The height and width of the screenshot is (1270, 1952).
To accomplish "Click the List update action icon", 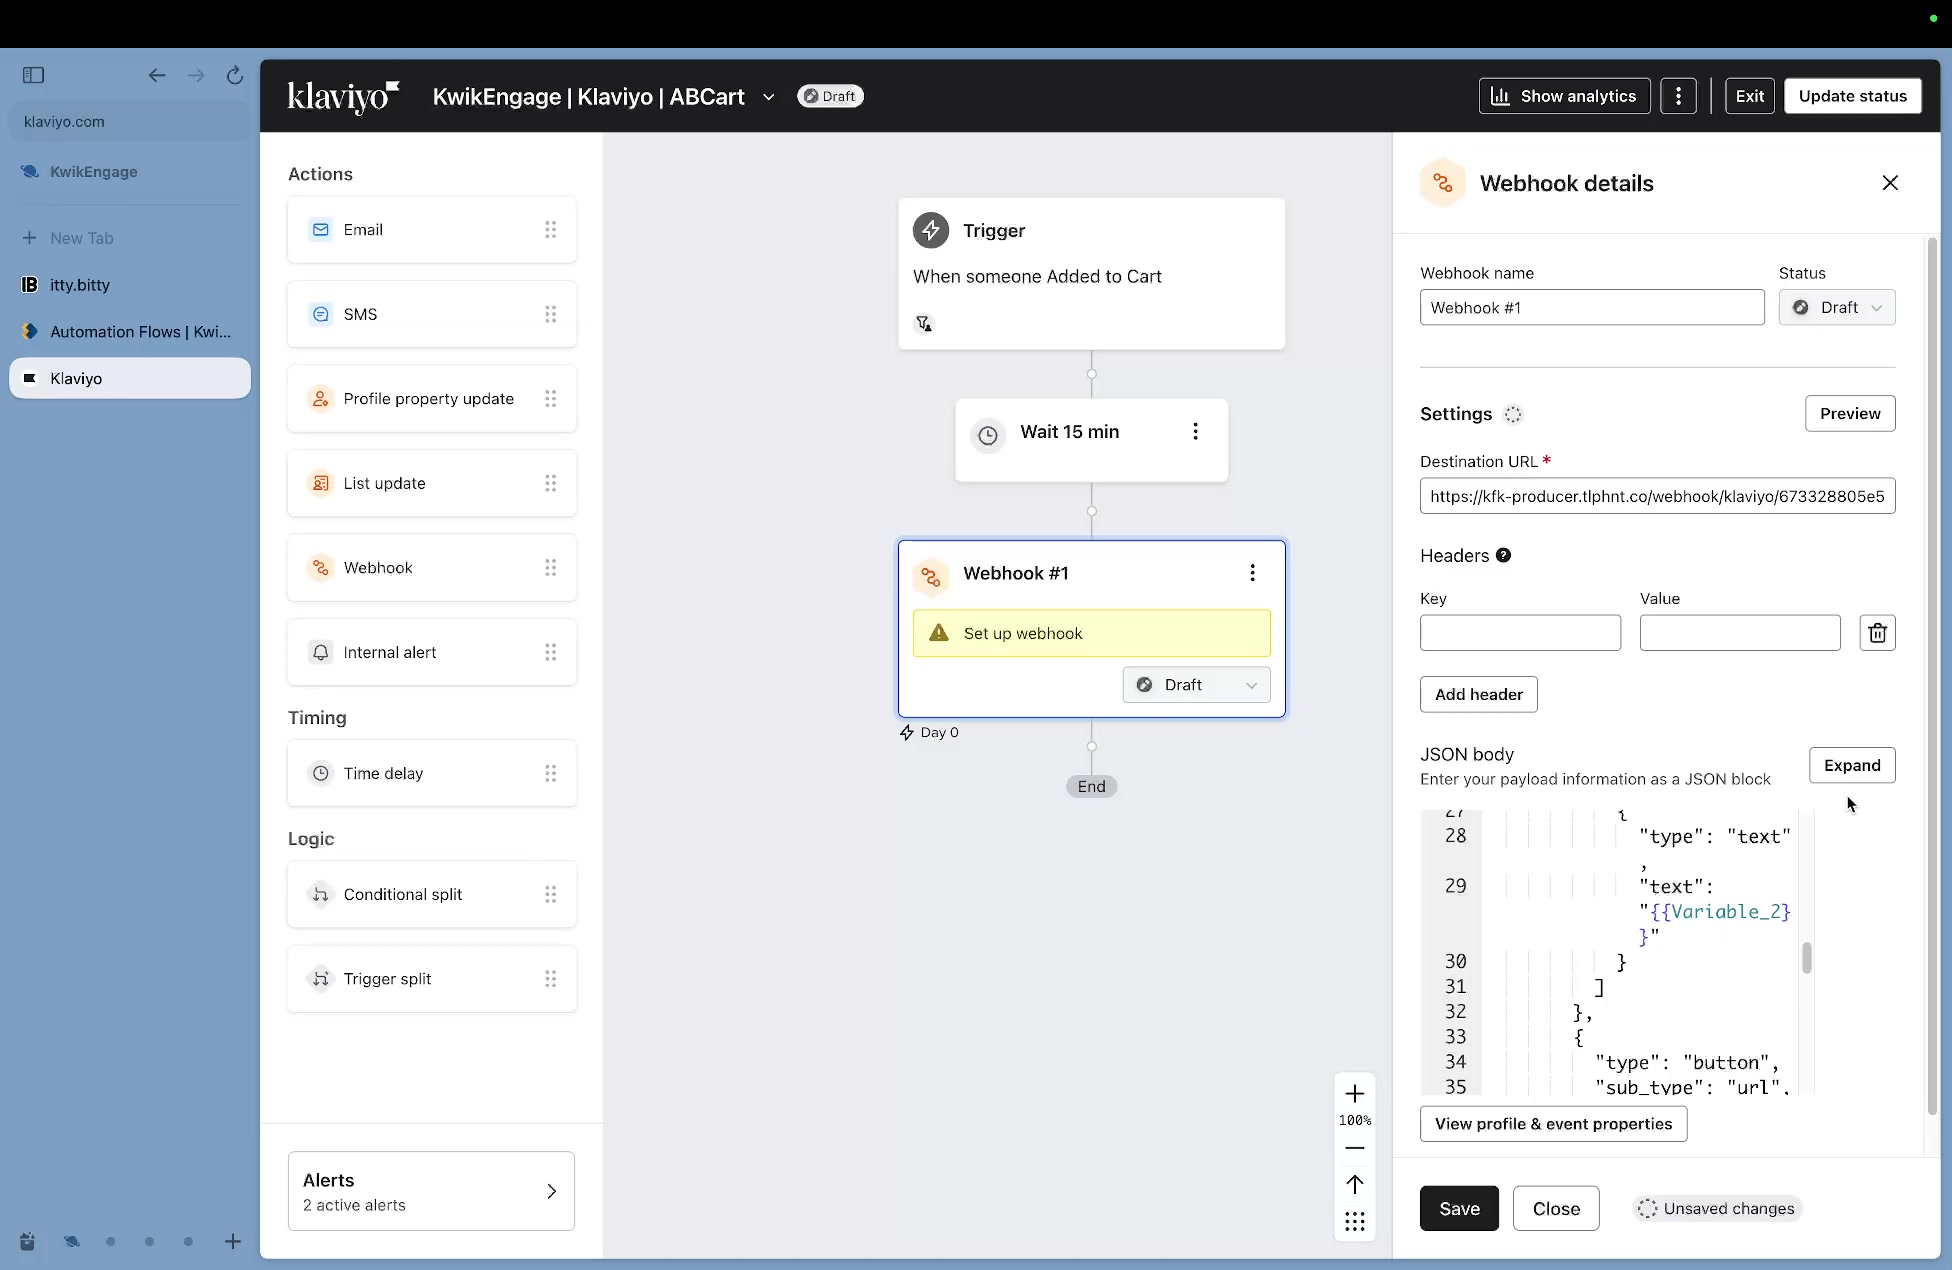I will pos(320,483).
